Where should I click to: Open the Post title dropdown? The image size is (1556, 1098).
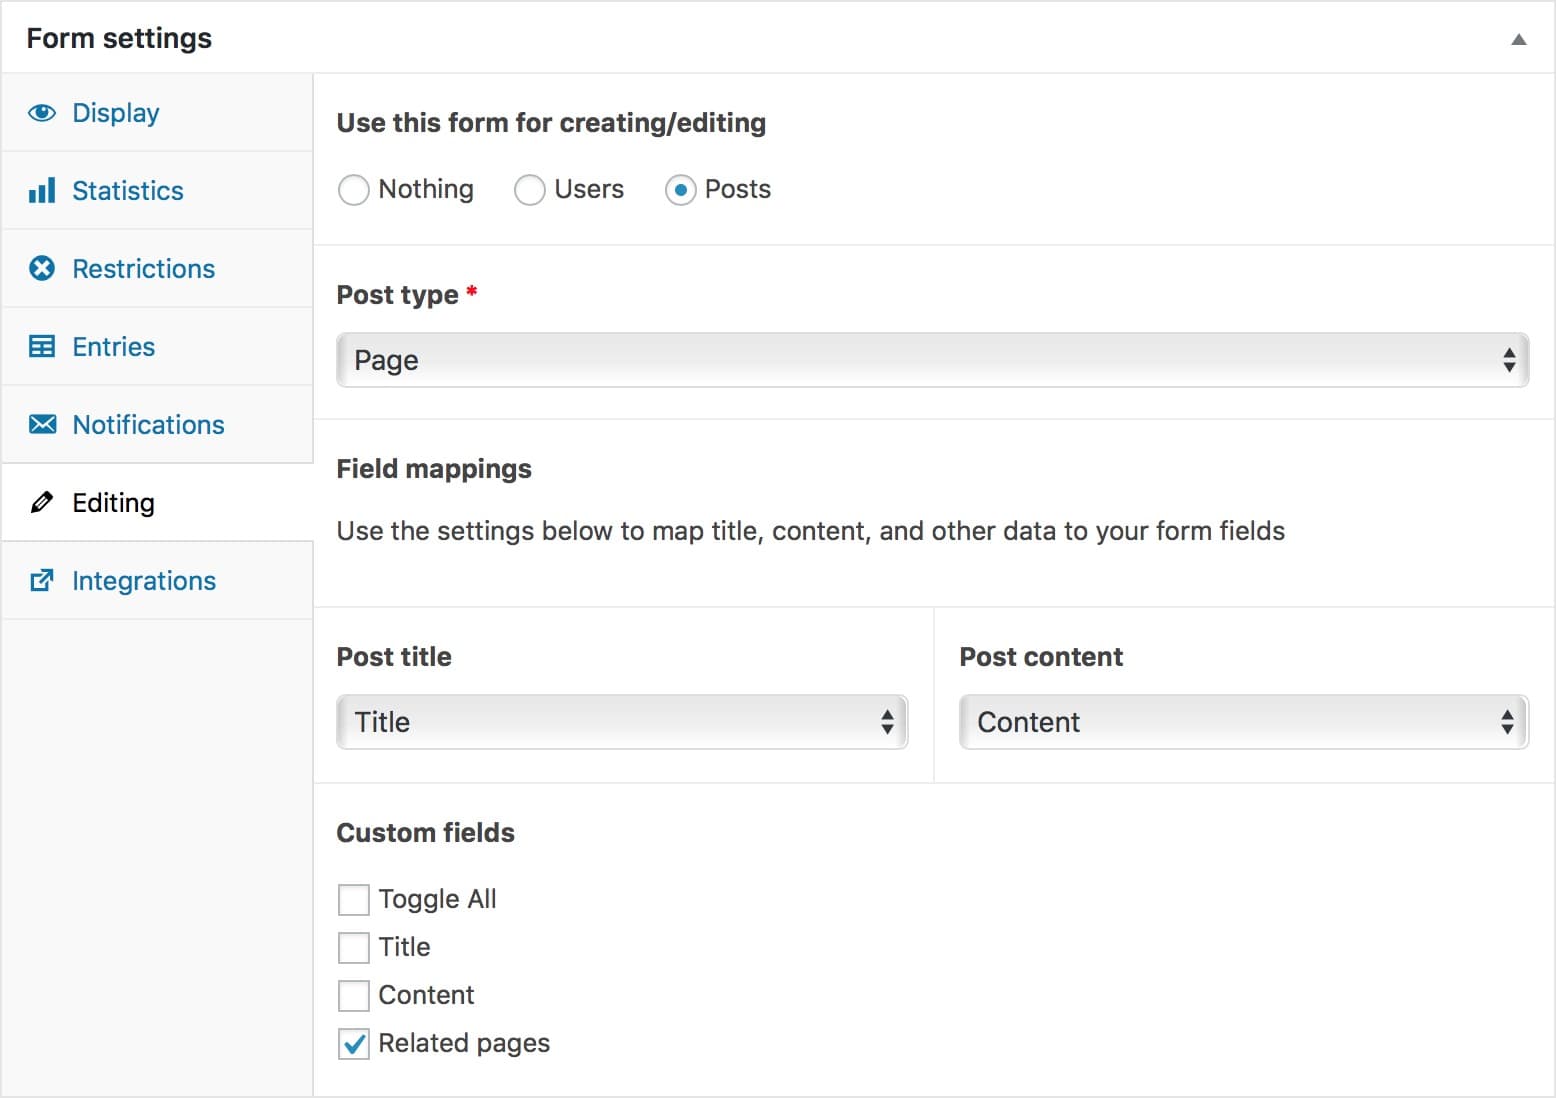click(621, 722)
